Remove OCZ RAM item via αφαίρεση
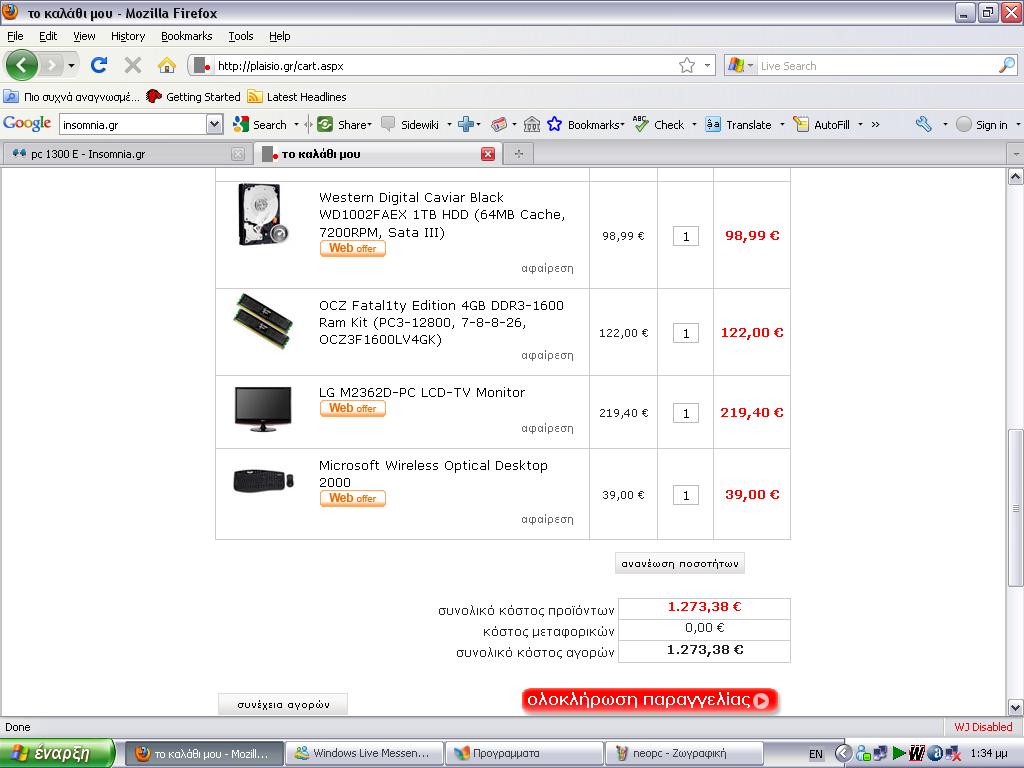Screen dimensions: 1024x768 pyautogui.click(x=547, y=355)
